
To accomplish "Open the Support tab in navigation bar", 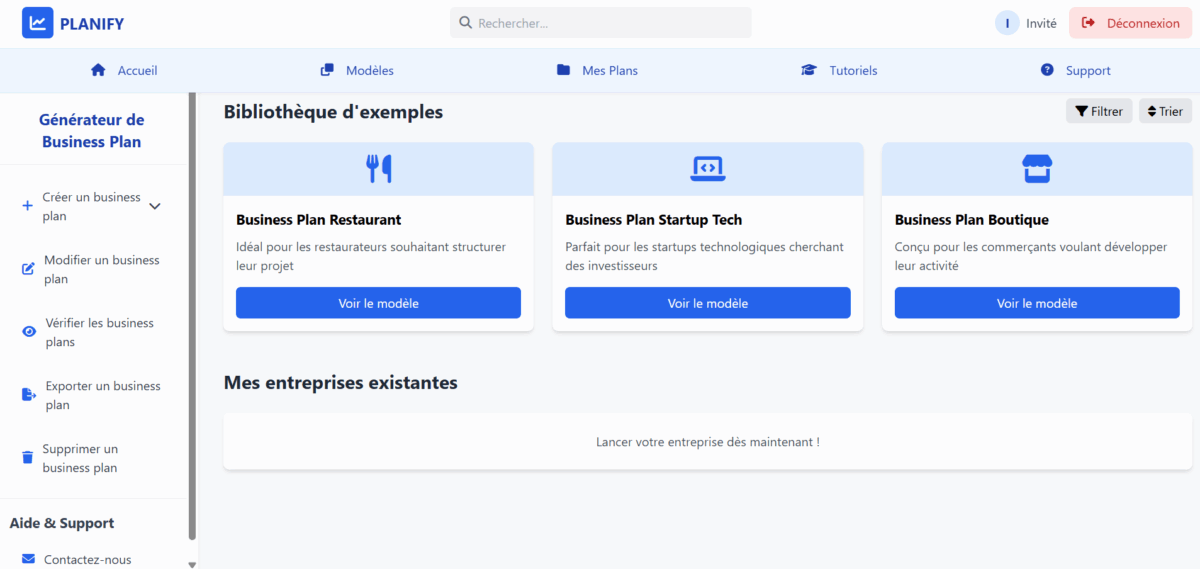I will tap(1075, 70).
